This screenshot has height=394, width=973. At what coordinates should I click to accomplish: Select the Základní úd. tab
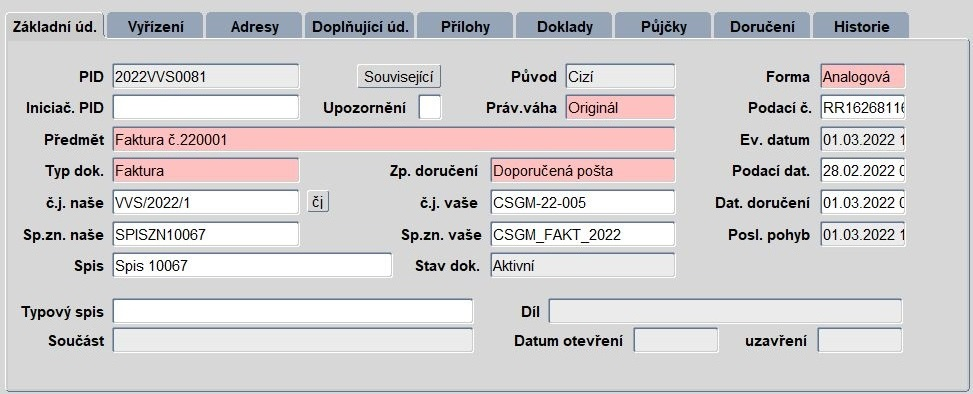[55, 26]
